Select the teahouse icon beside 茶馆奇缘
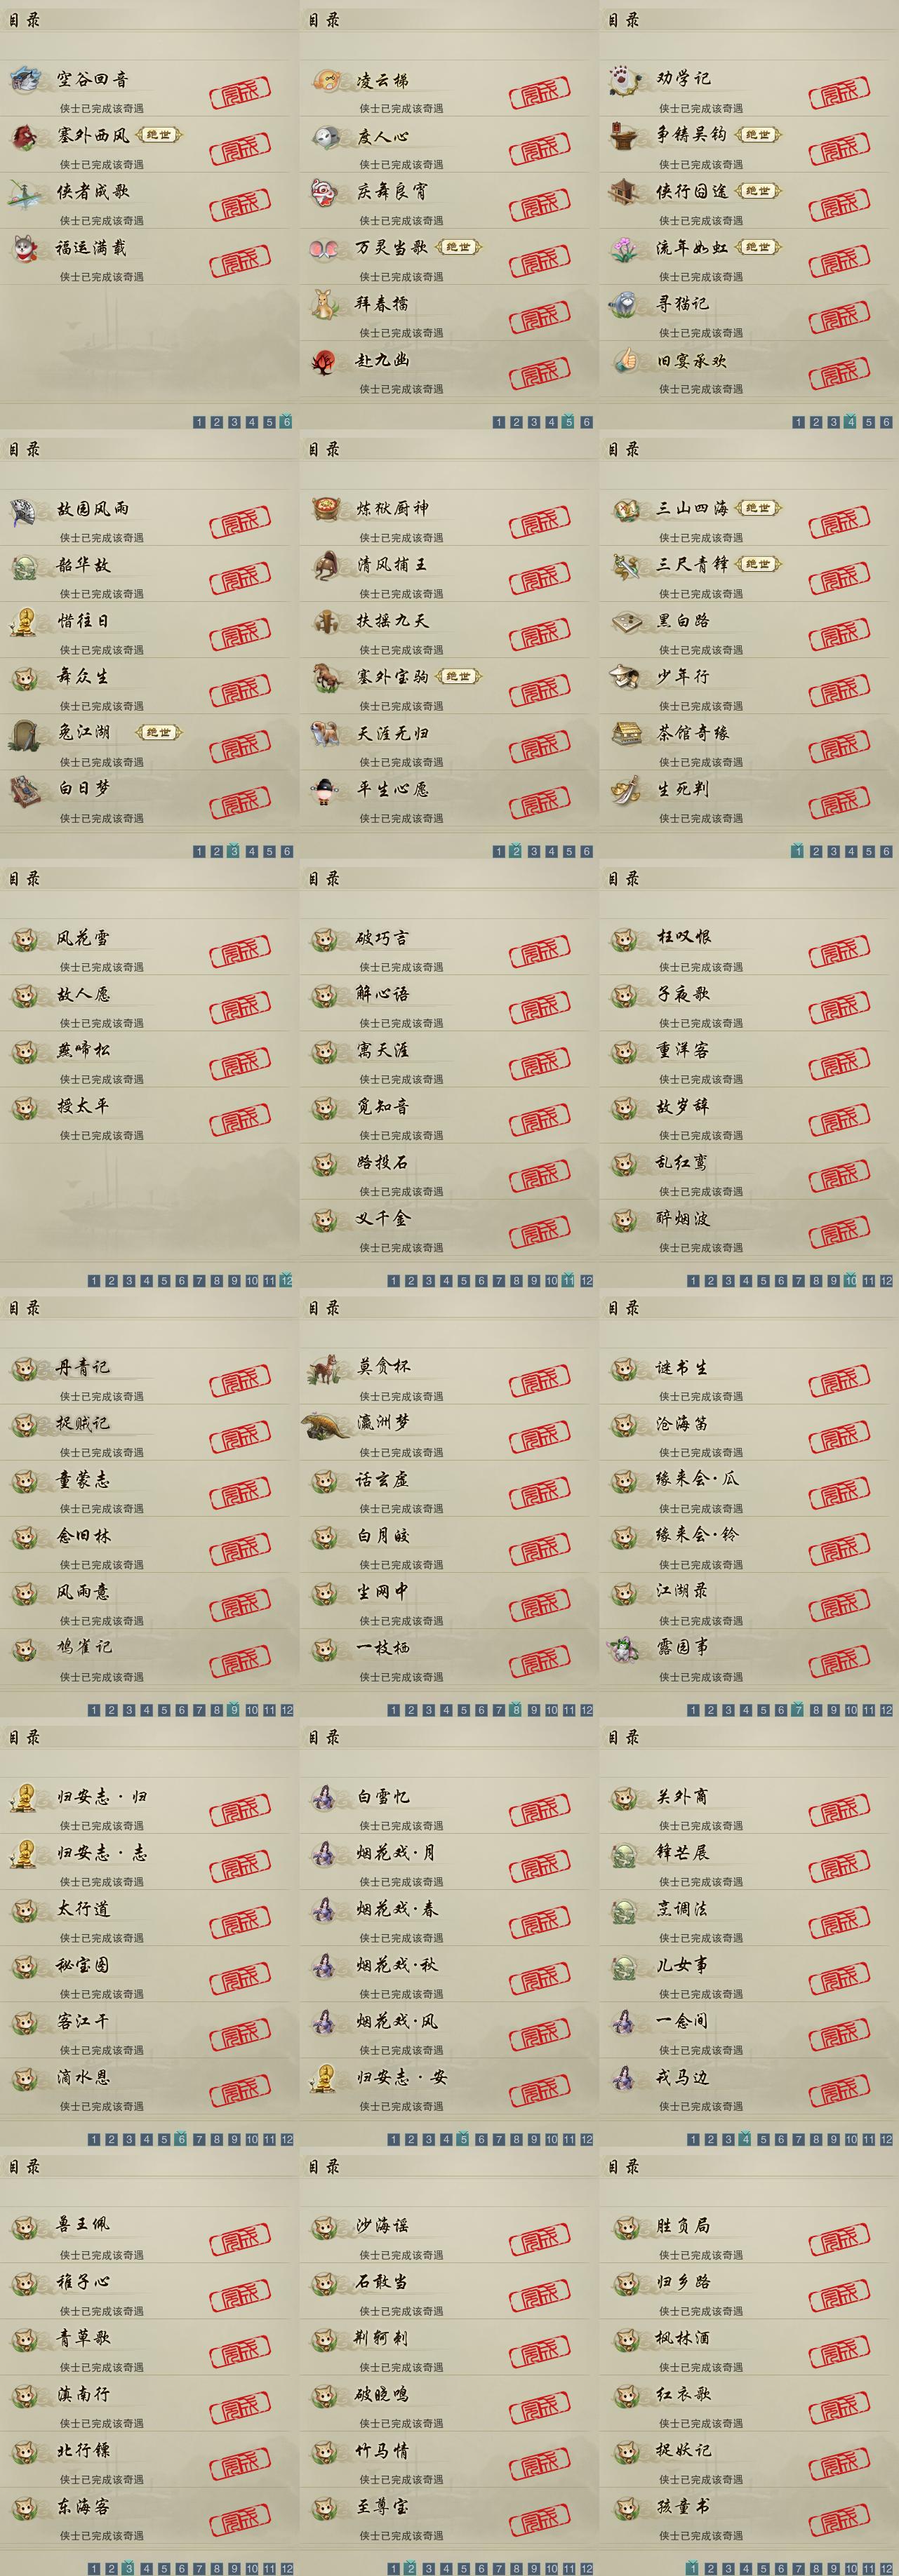The height and width of the screenshot is (2576, 899). pyautogui.click(x=626, y=733)
